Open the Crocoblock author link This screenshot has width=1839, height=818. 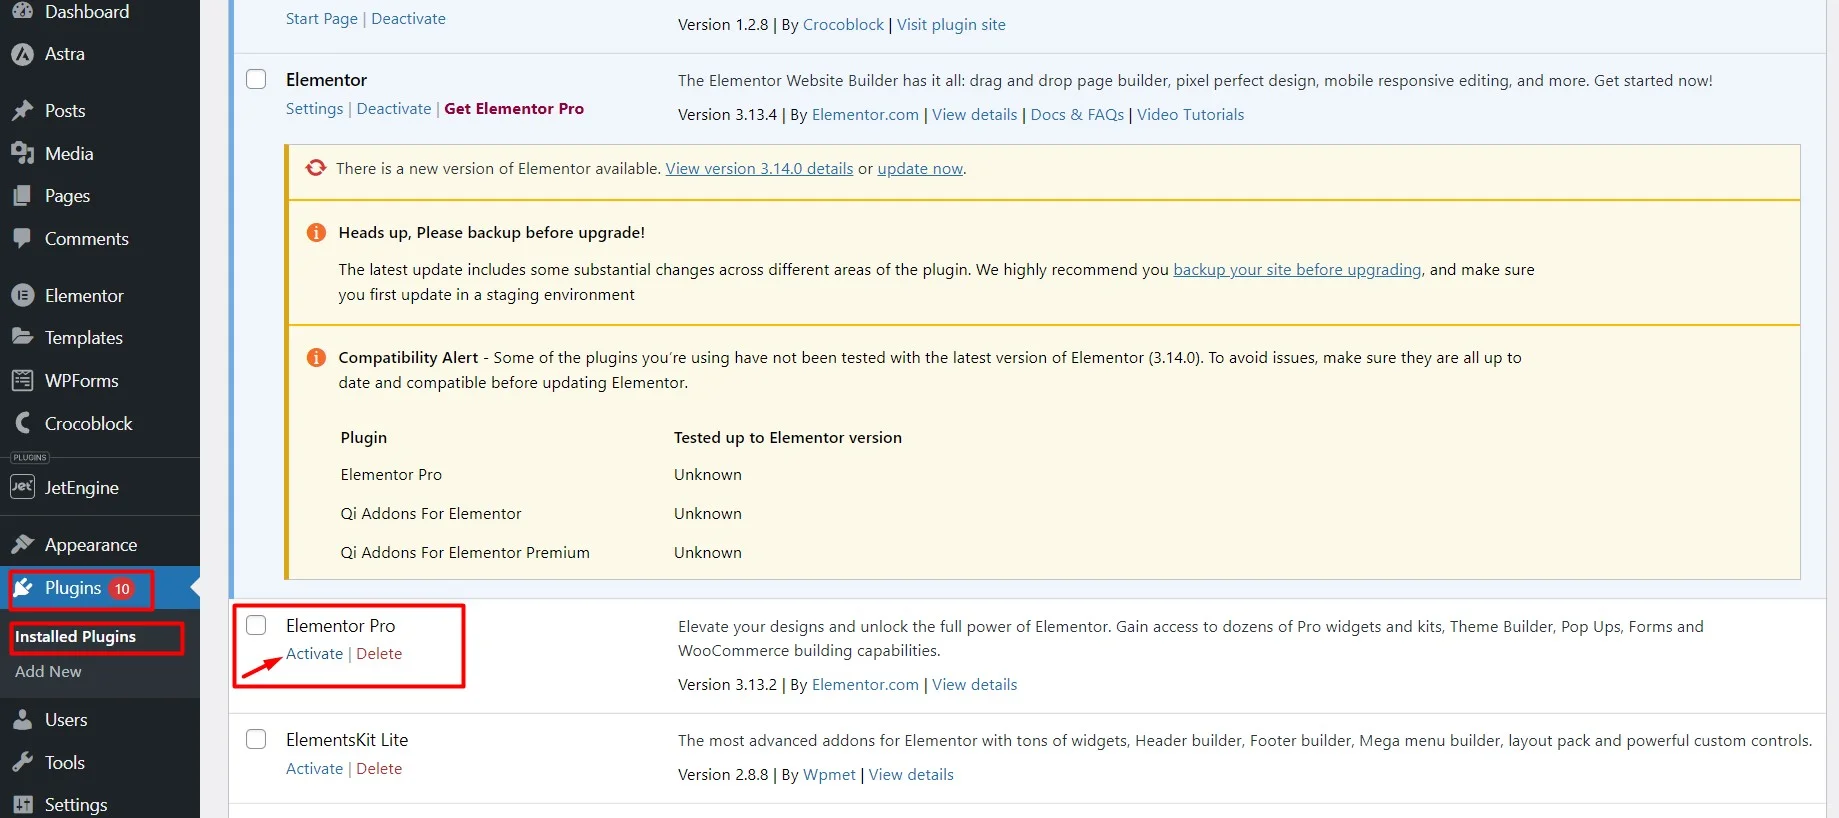click(x=843, y=24)
